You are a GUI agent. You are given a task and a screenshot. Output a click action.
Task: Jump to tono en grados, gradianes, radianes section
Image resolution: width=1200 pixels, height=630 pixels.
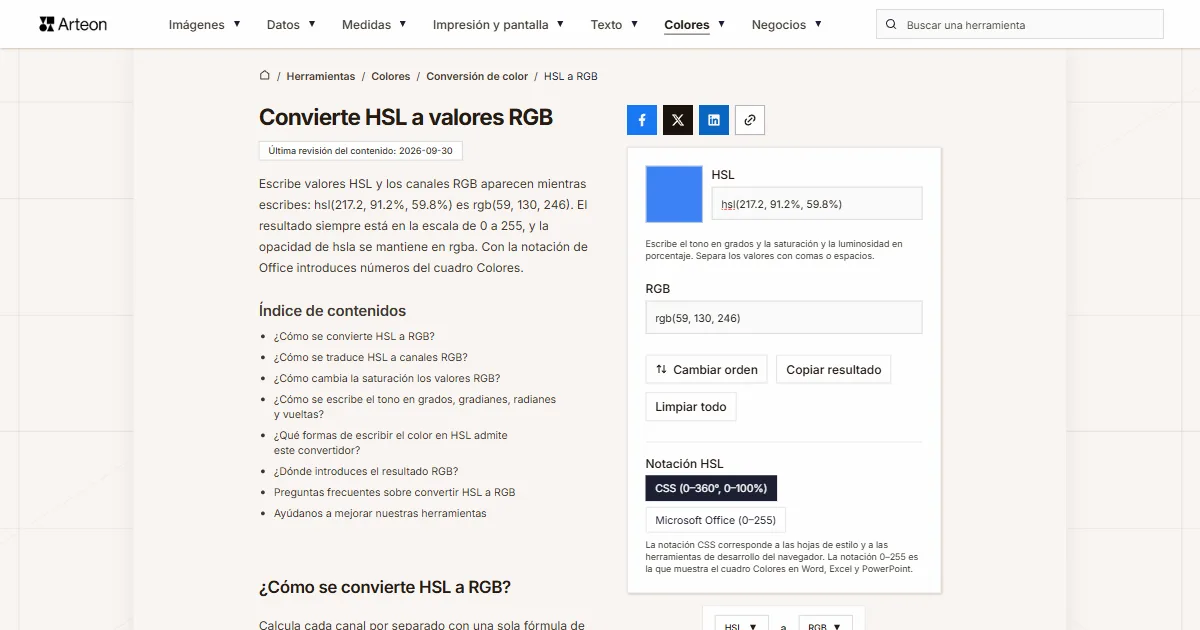click(415, 406)
